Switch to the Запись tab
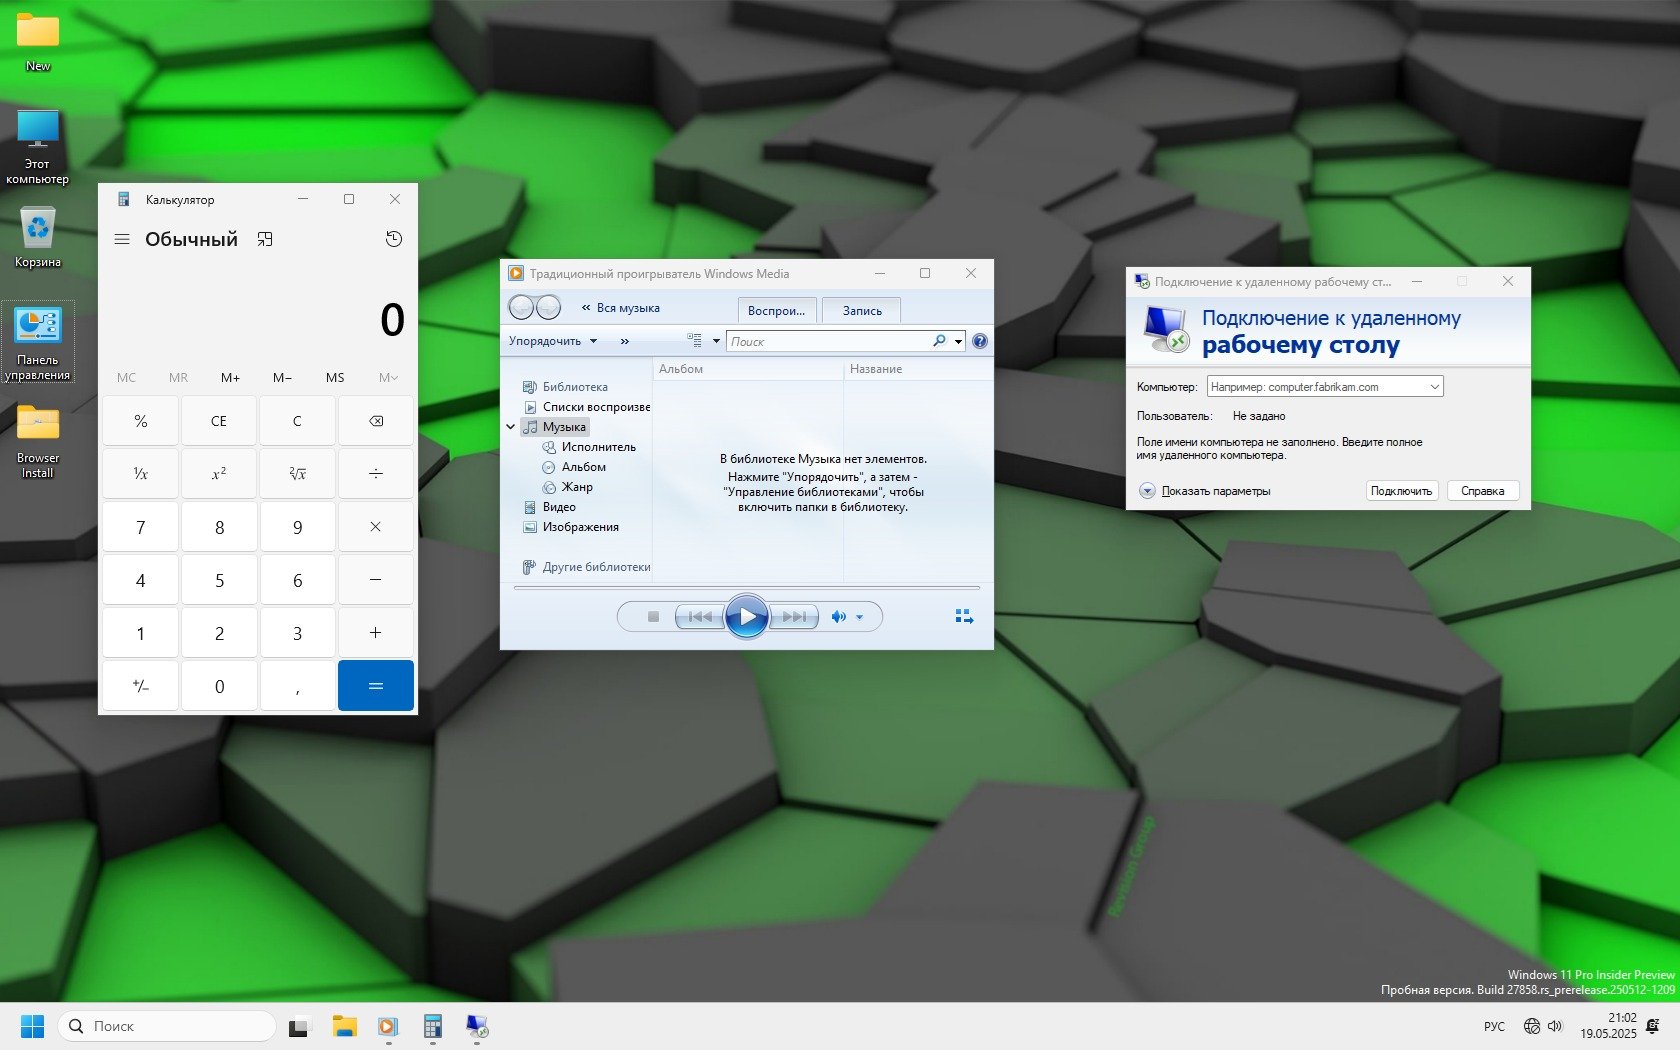 pyautogui.click(x=861, y=311)
